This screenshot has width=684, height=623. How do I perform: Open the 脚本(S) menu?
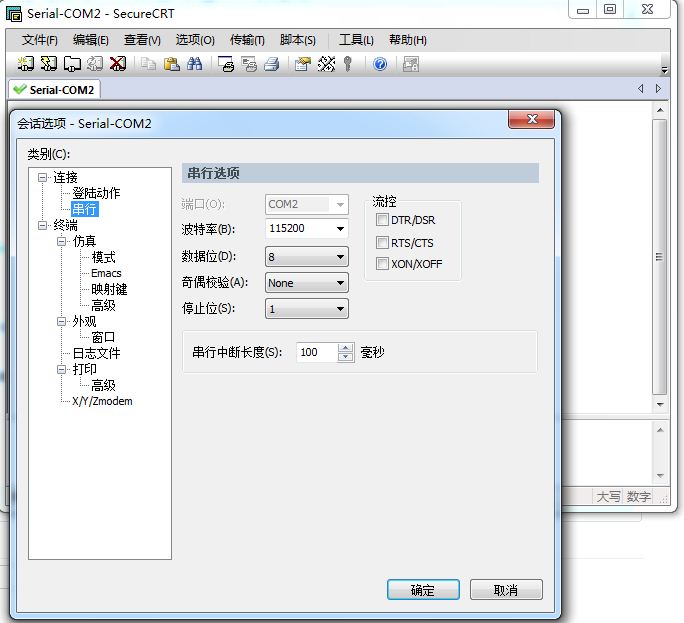(298, 40)
